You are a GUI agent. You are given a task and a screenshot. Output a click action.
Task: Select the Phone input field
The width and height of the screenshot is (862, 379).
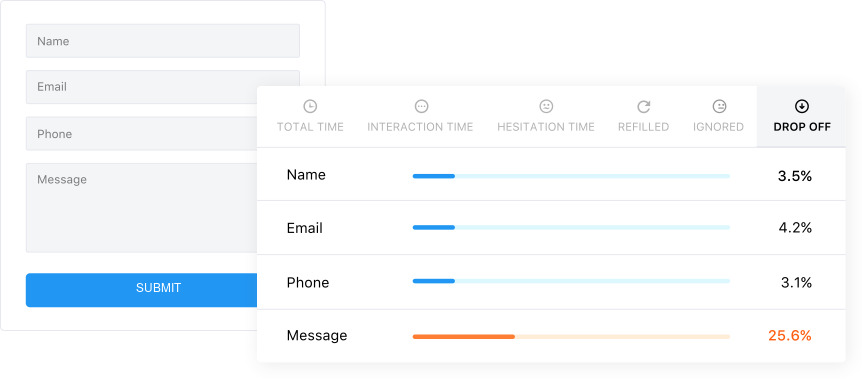141,133
